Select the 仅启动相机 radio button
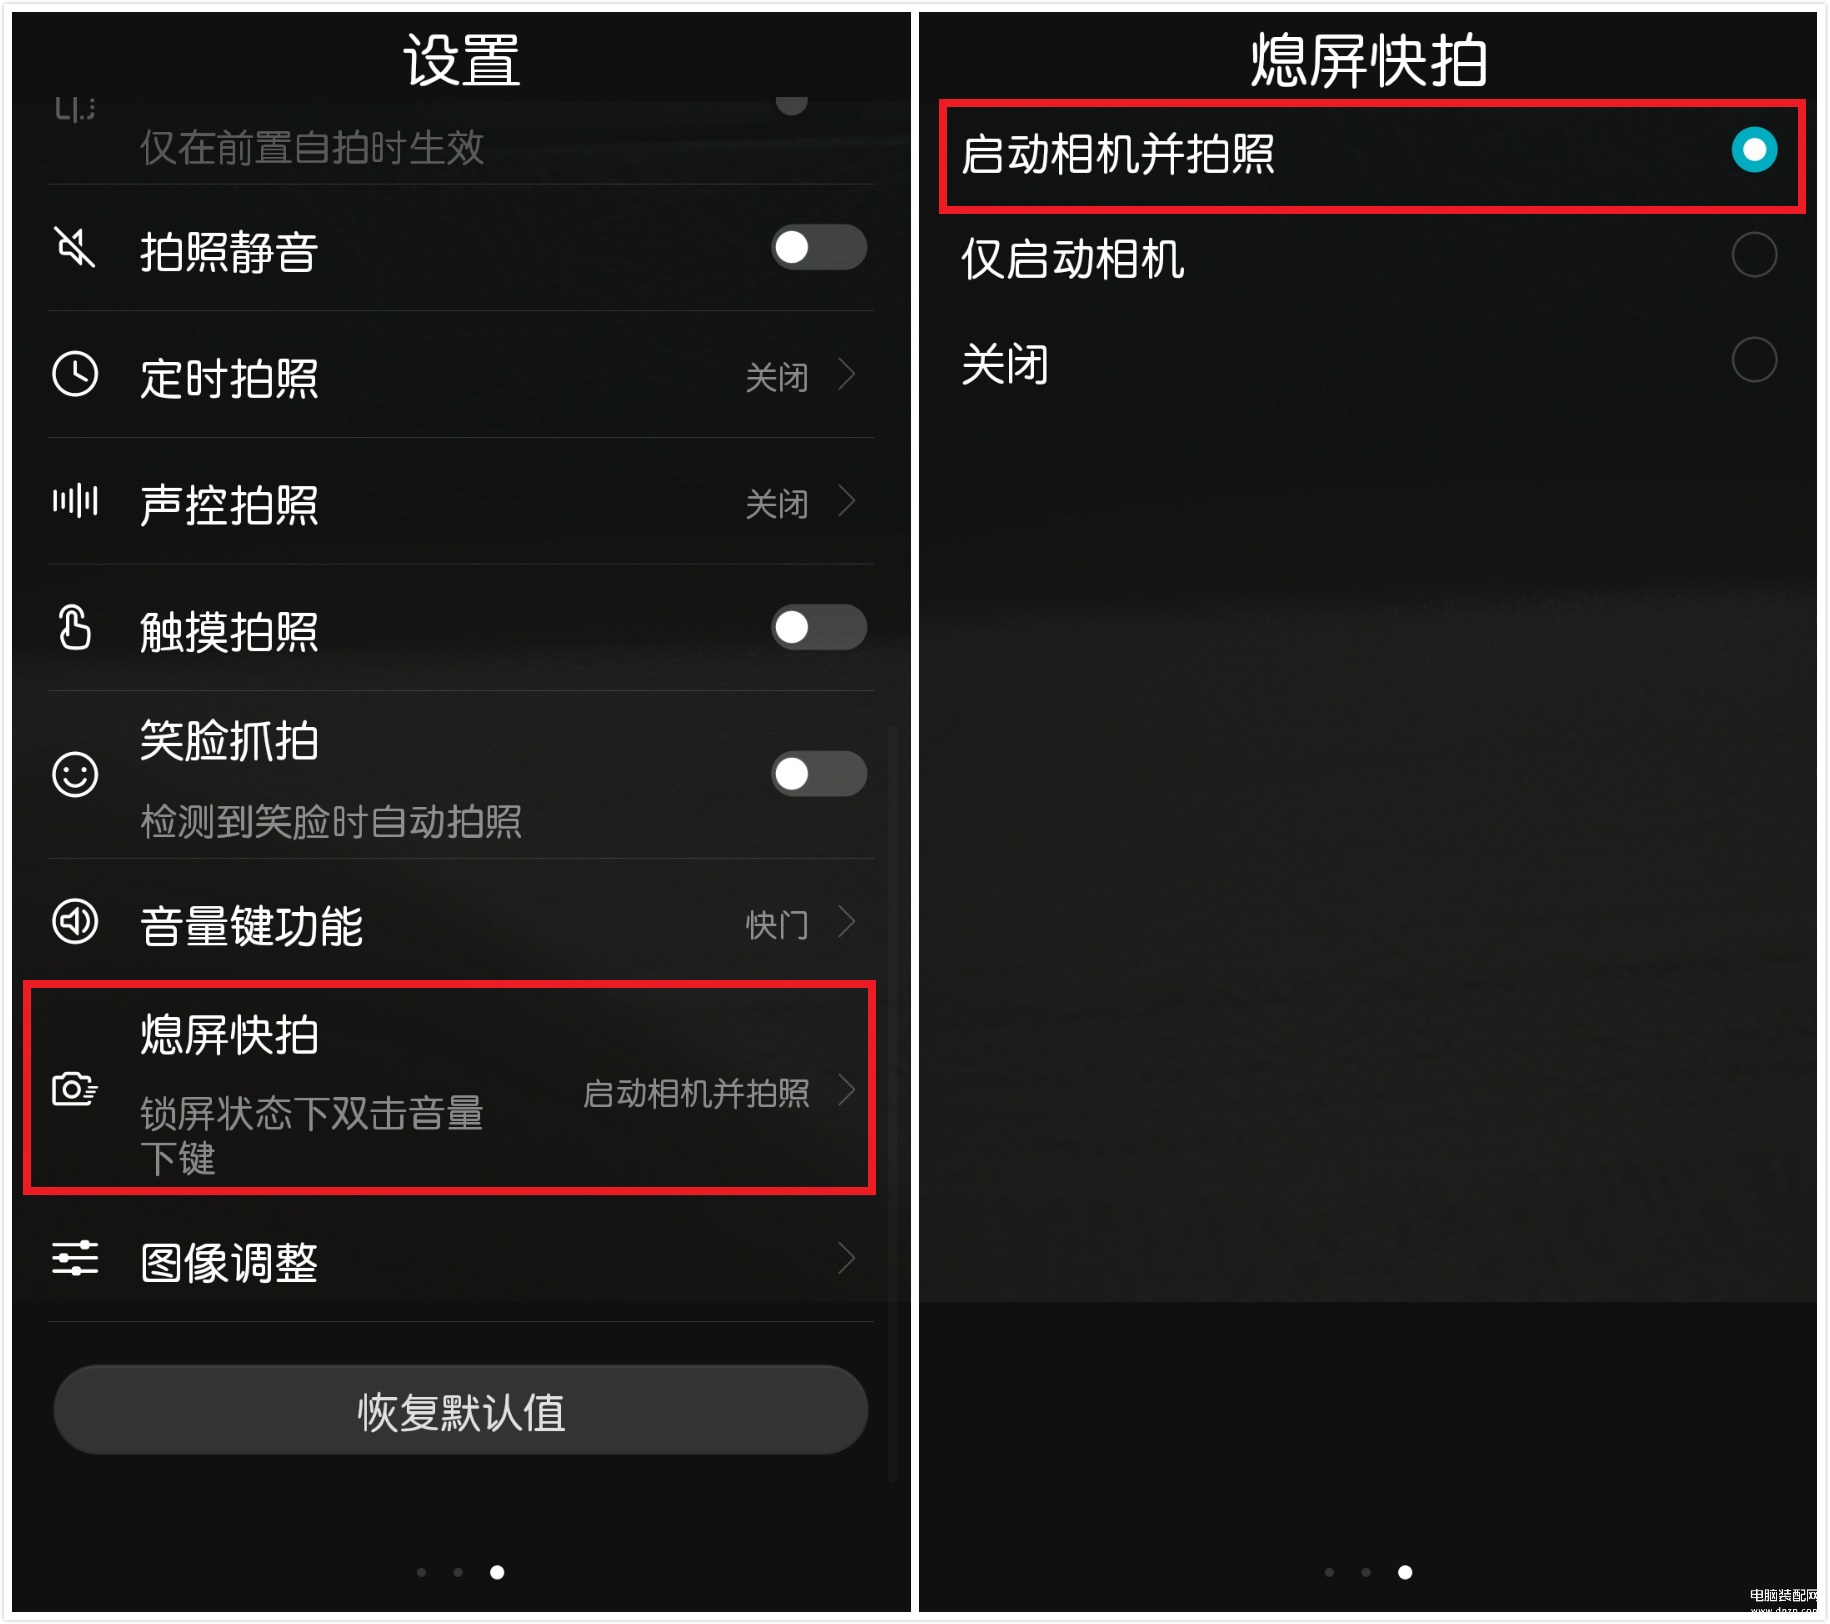 (x=1754, y=255)
